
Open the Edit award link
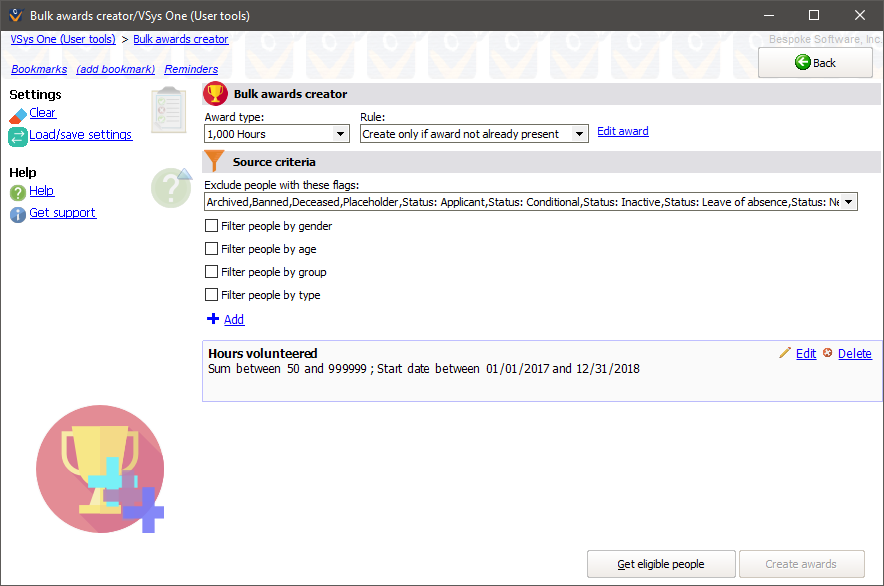pyautogui.click(x=622, y=132)
